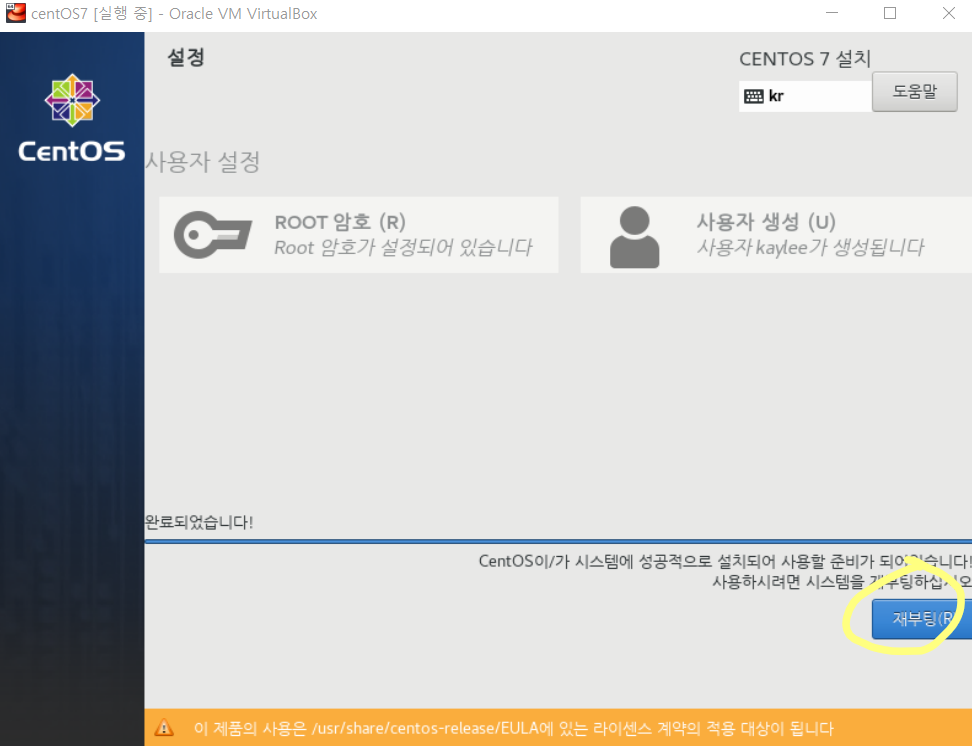Click the 완료되었습니다! status text
Screen dimensions: 972x746
tap(199, 522)
